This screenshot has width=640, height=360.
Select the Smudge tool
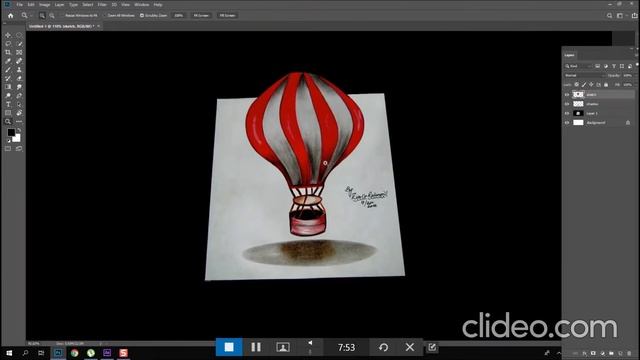pos(19,87)
